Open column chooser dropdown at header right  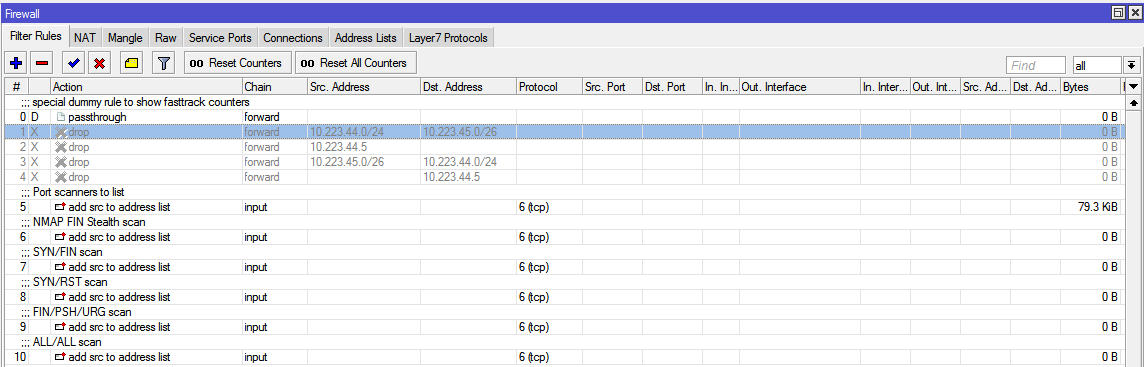(1133, 87)
